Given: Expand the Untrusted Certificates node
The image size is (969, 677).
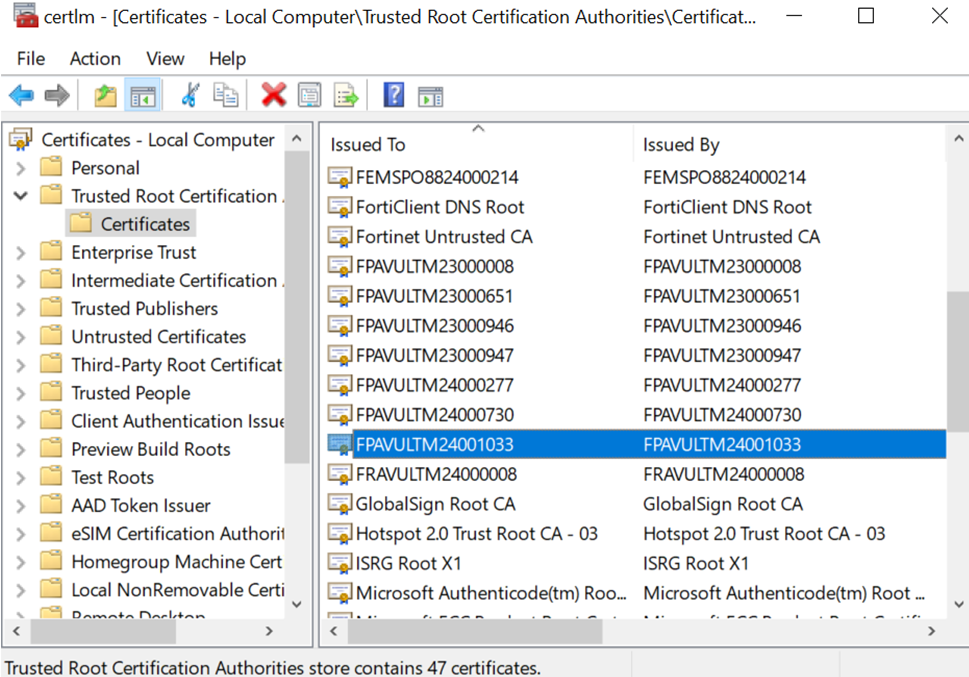Looking at the screenshot, I should (x=20, y=337).
